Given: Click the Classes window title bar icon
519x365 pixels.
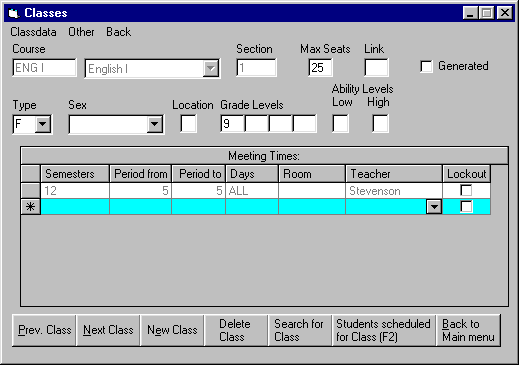Looking at the screenshot, I should 13,13.
